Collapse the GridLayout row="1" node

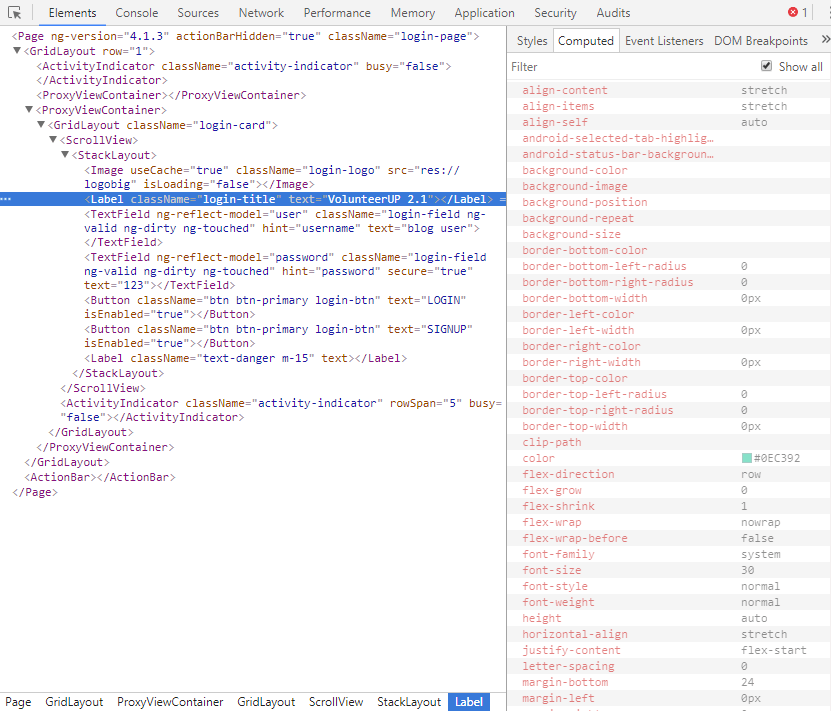point(17,51)
